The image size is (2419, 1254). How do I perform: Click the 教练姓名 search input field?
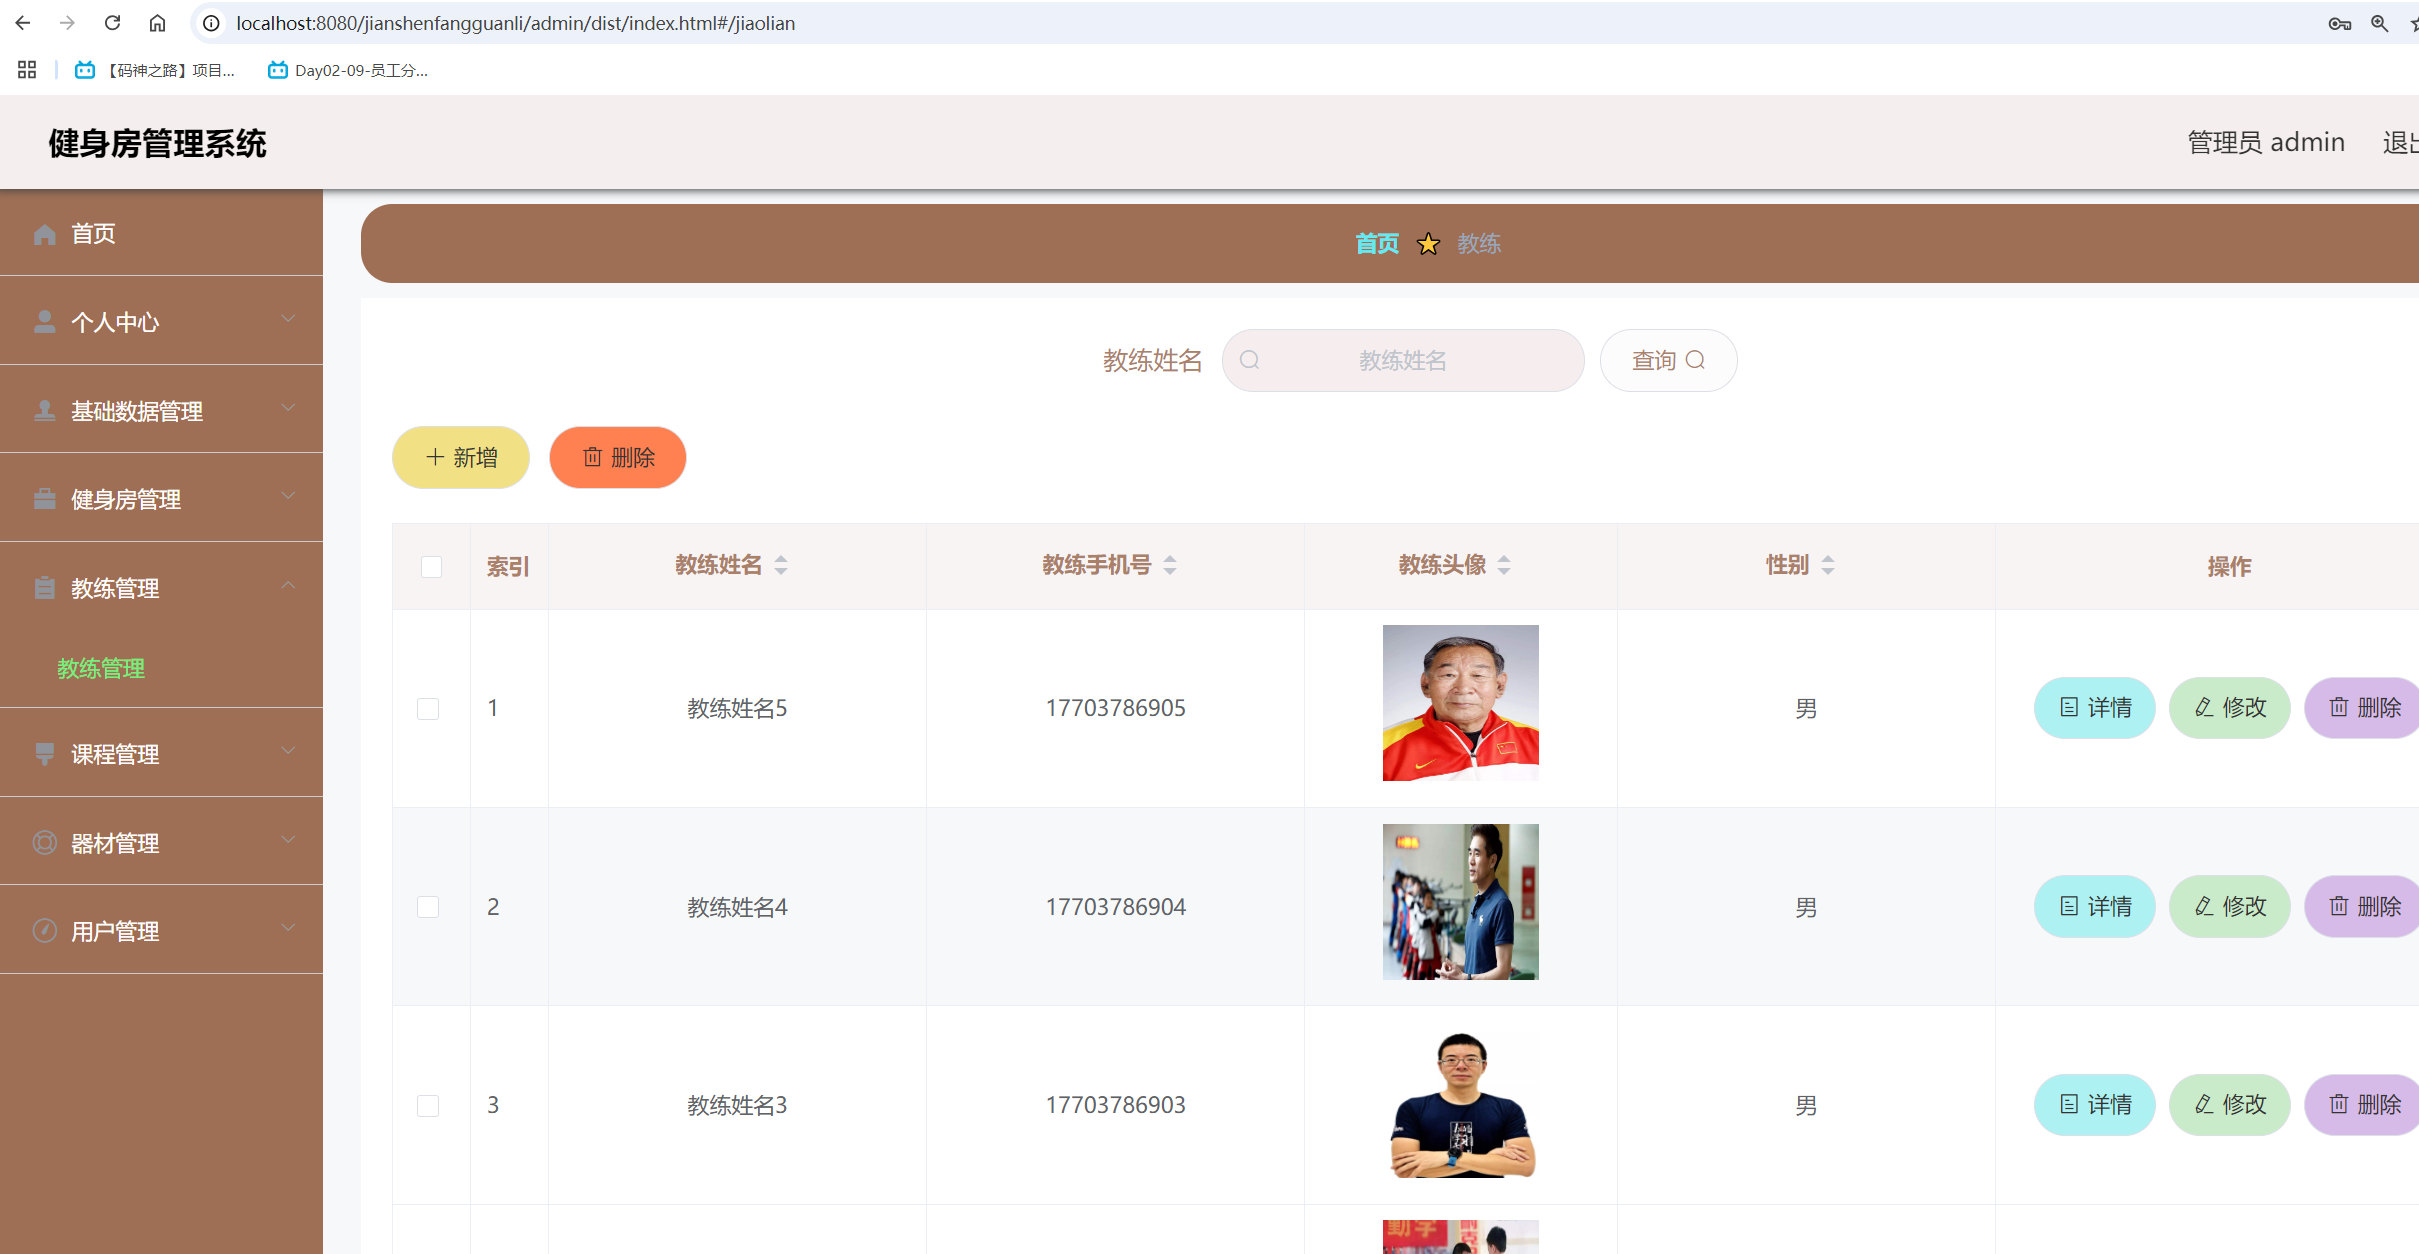(x=1403, y=360)
